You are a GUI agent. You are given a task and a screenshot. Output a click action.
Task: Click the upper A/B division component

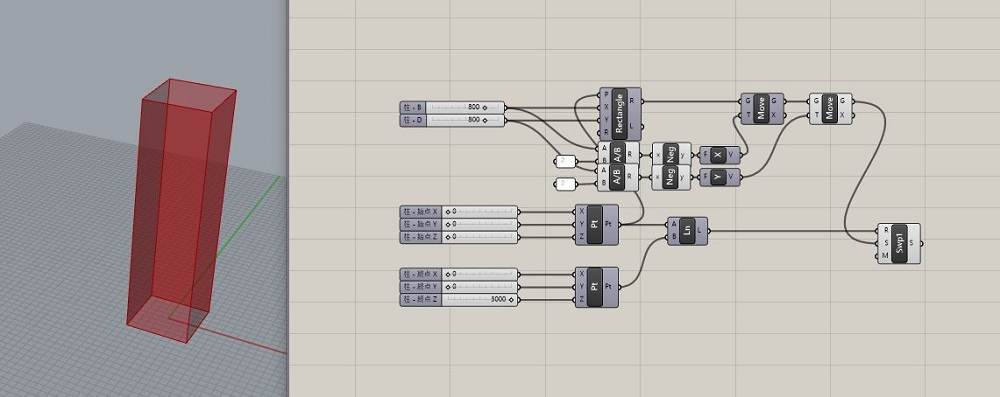point(617,154)
